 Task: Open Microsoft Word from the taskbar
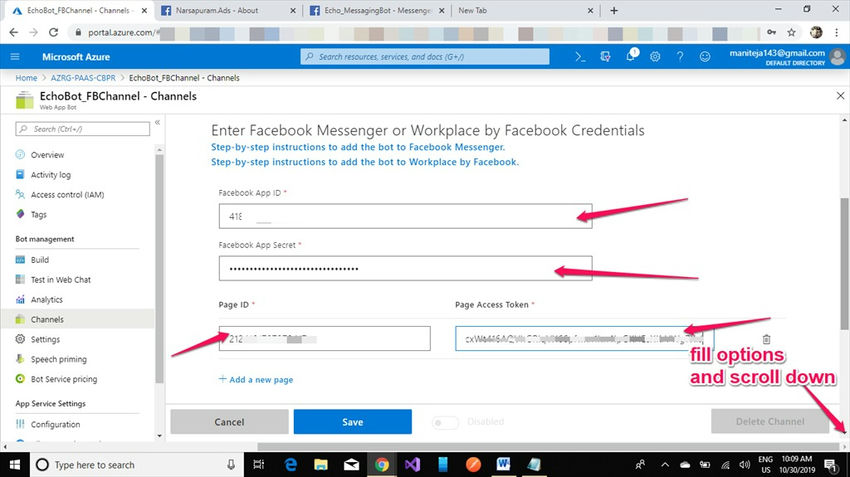tap(503, 465)
